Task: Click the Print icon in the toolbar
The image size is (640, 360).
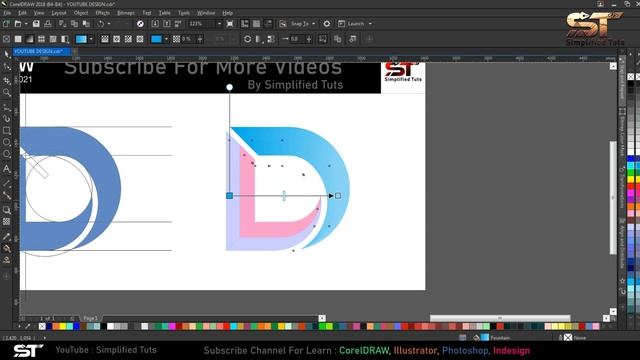Action: click(x=48, y=24)
